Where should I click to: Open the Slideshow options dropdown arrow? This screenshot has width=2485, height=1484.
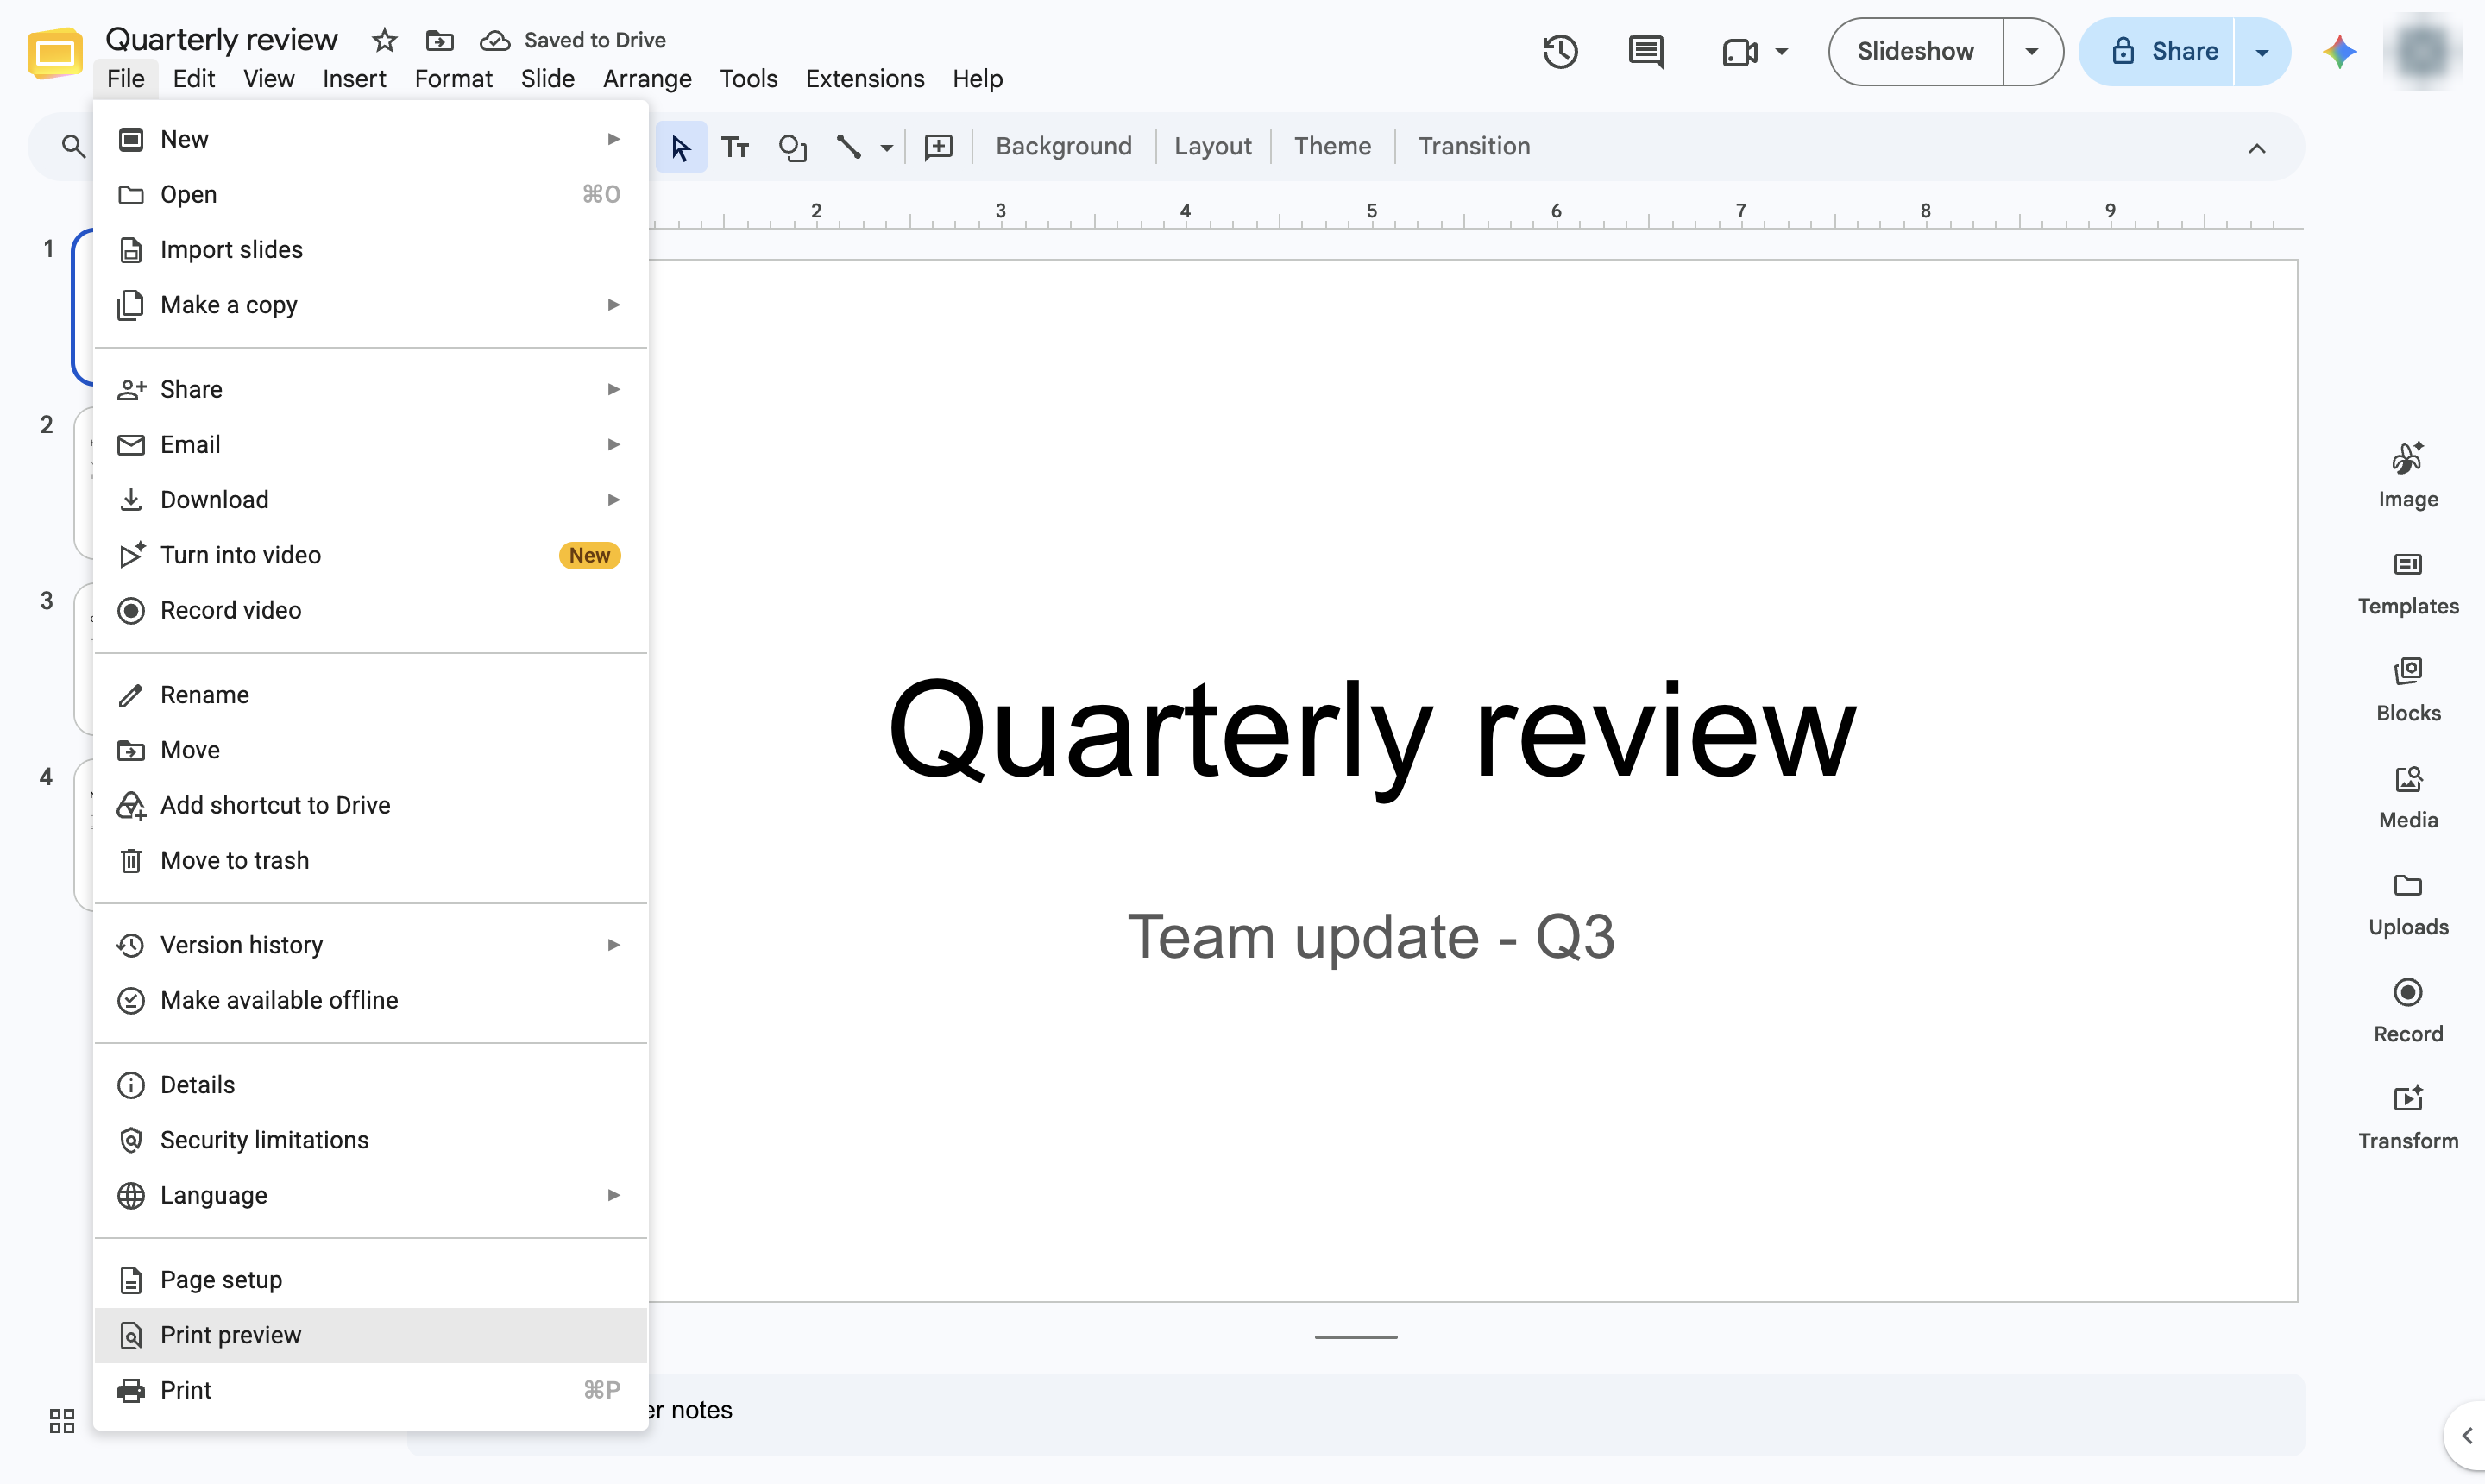[2031, 51]
